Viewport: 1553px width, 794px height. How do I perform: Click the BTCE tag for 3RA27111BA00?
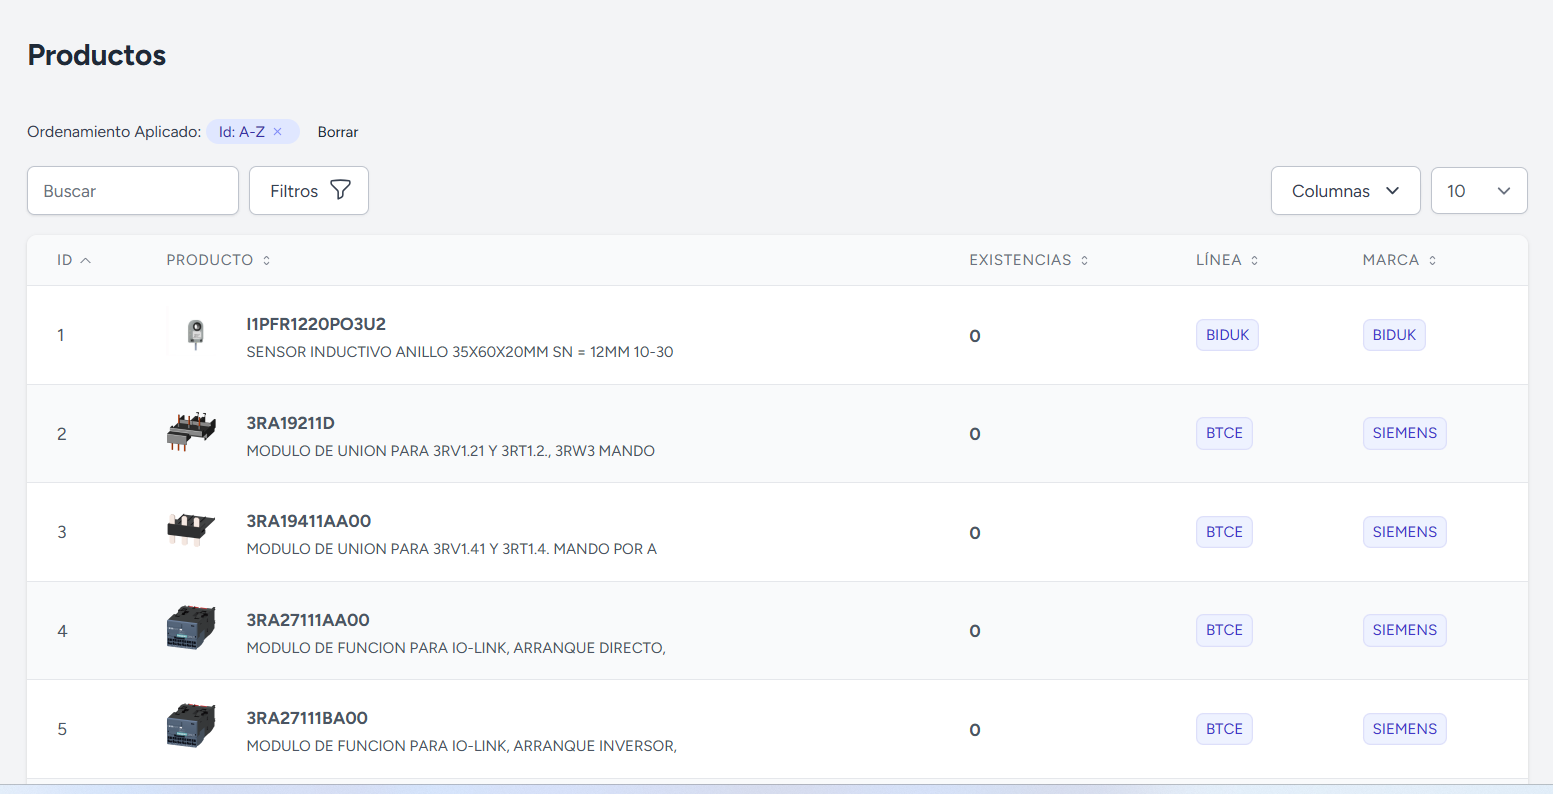[x=1224, y=729]
